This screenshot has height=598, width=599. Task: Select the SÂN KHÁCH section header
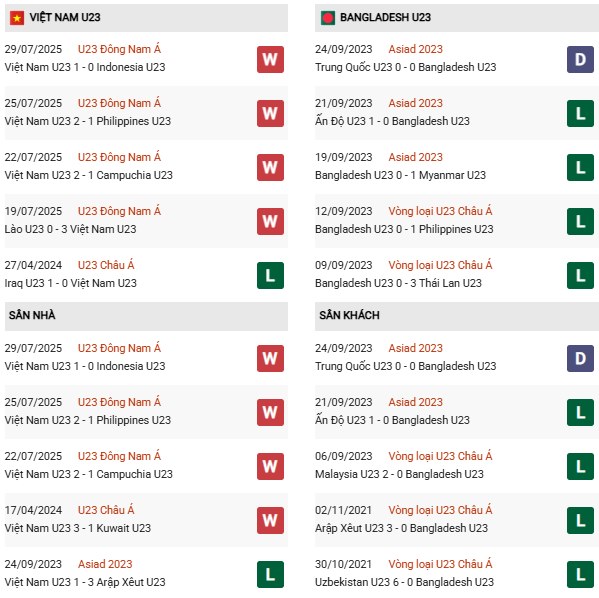coord(457,316)
